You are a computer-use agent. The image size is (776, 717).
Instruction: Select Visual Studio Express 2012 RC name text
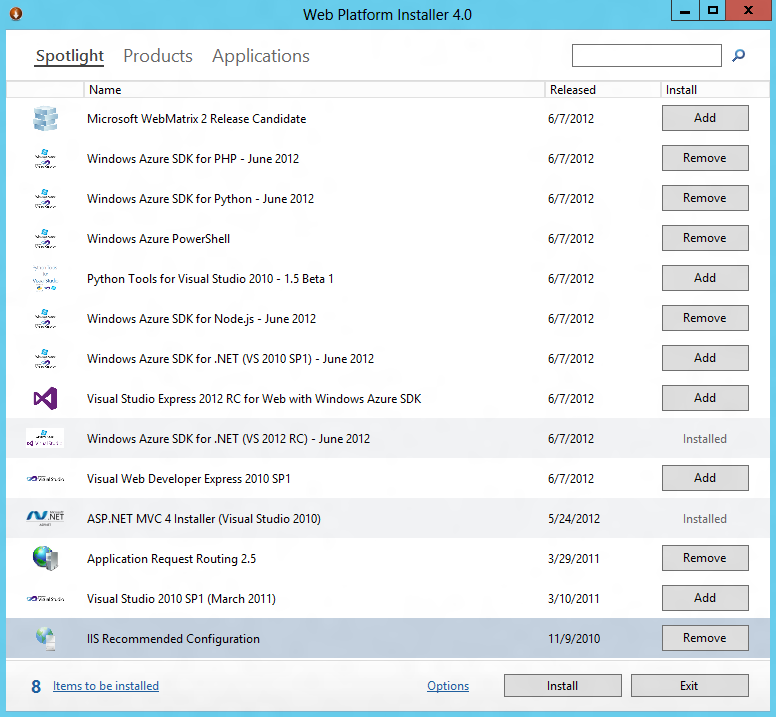pos(254,399)
